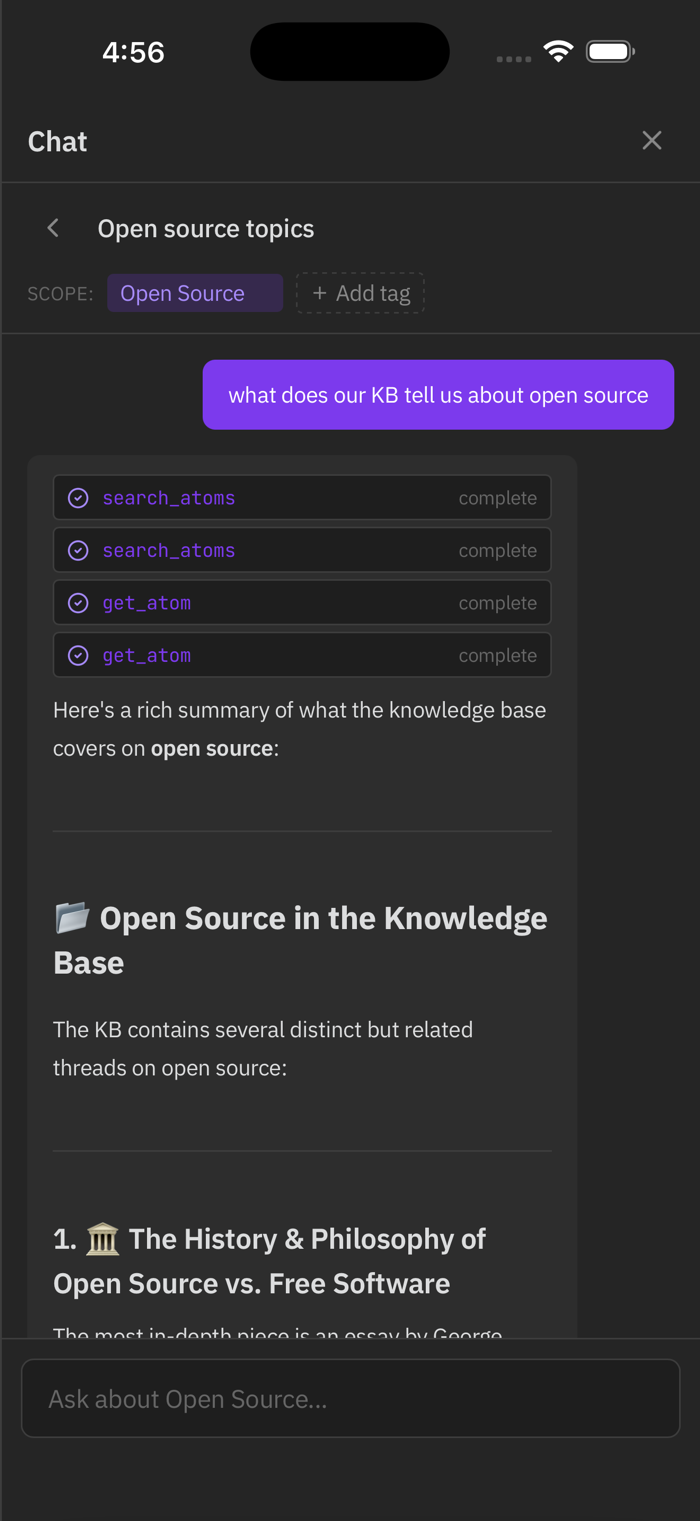Tap the building emoji in the History heading
The height and width of the screenshot is (1521, 700).
tap(103, 1240)
